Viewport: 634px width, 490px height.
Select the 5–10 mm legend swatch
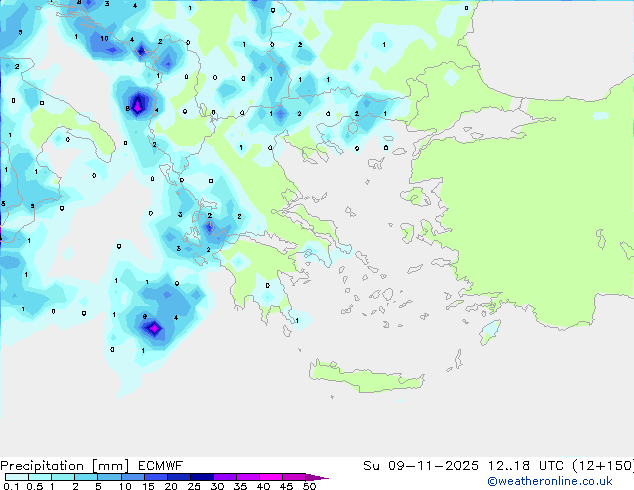tap(109, 477)
